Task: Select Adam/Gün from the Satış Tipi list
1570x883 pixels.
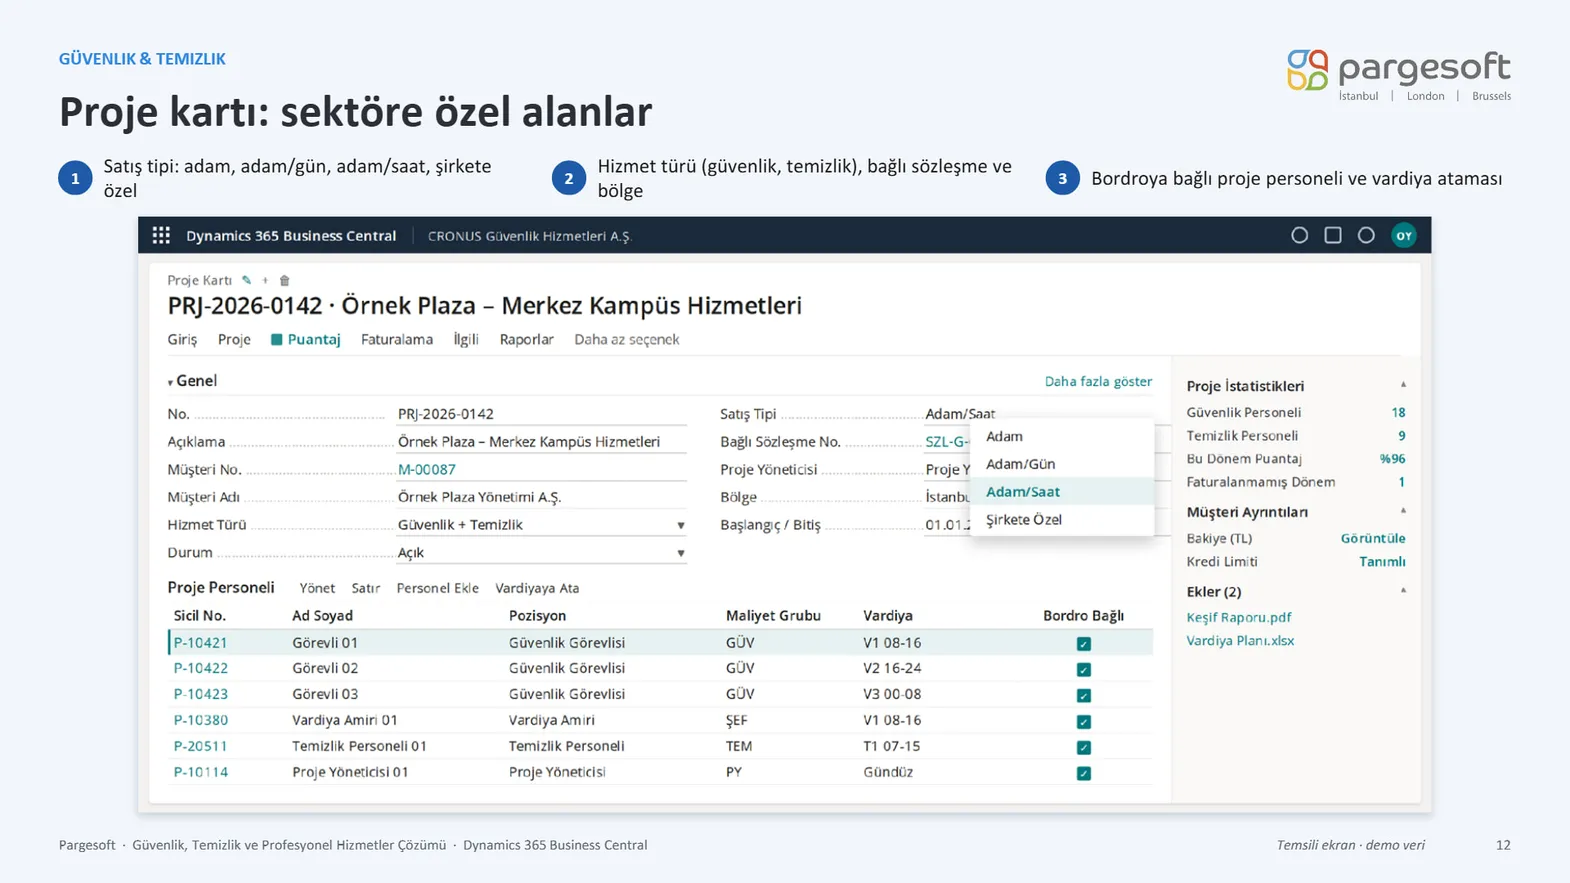Action: click(x=1061, y=464)
